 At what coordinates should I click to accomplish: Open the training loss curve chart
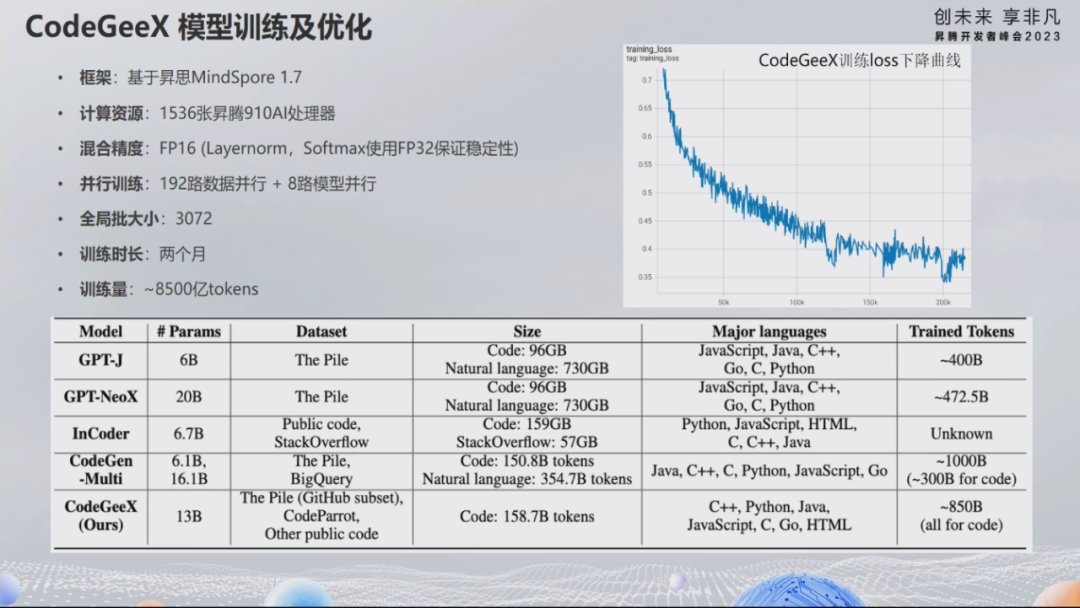click(x=797, y=176)
